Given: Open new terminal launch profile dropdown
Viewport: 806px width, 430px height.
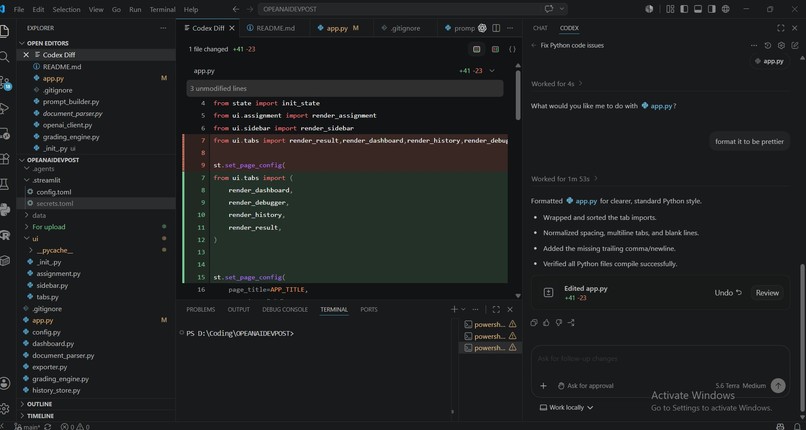Looking at the screenshot, I should coord(463,309).
